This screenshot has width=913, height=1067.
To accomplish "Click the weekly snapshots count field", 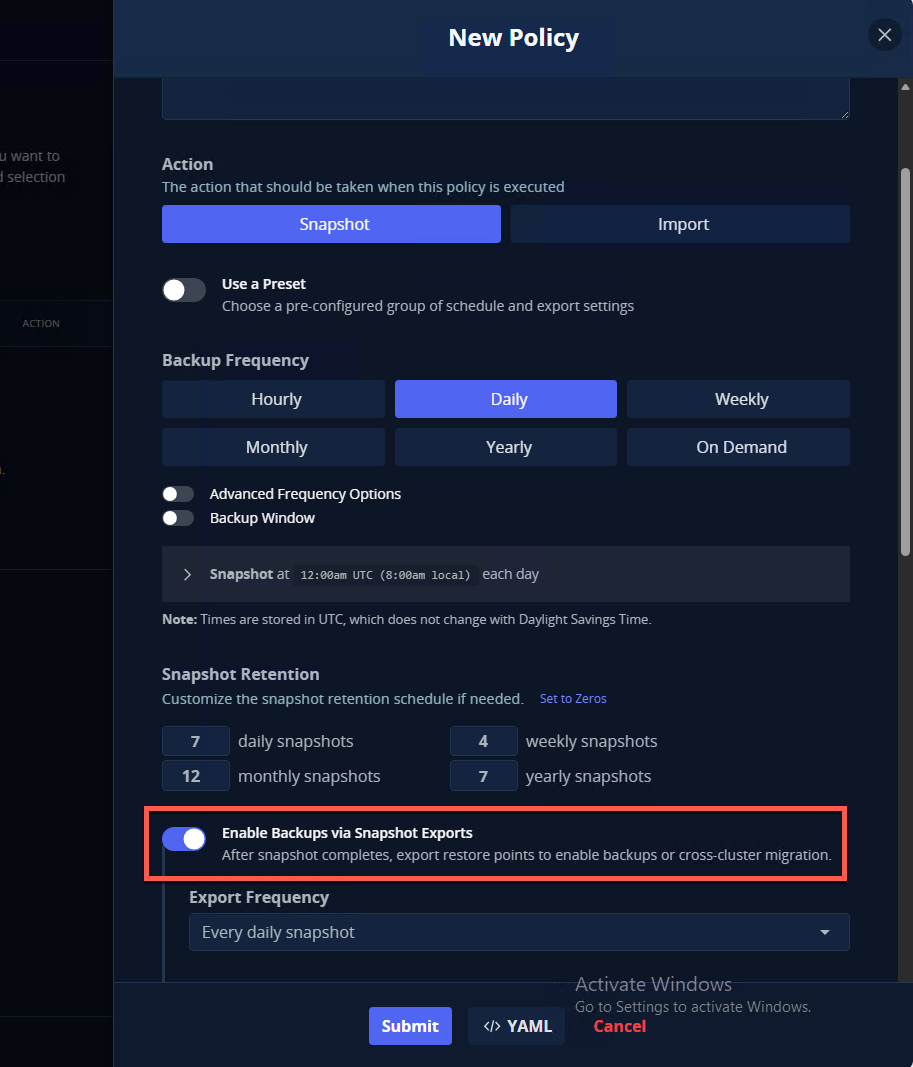I will (483, 741).
